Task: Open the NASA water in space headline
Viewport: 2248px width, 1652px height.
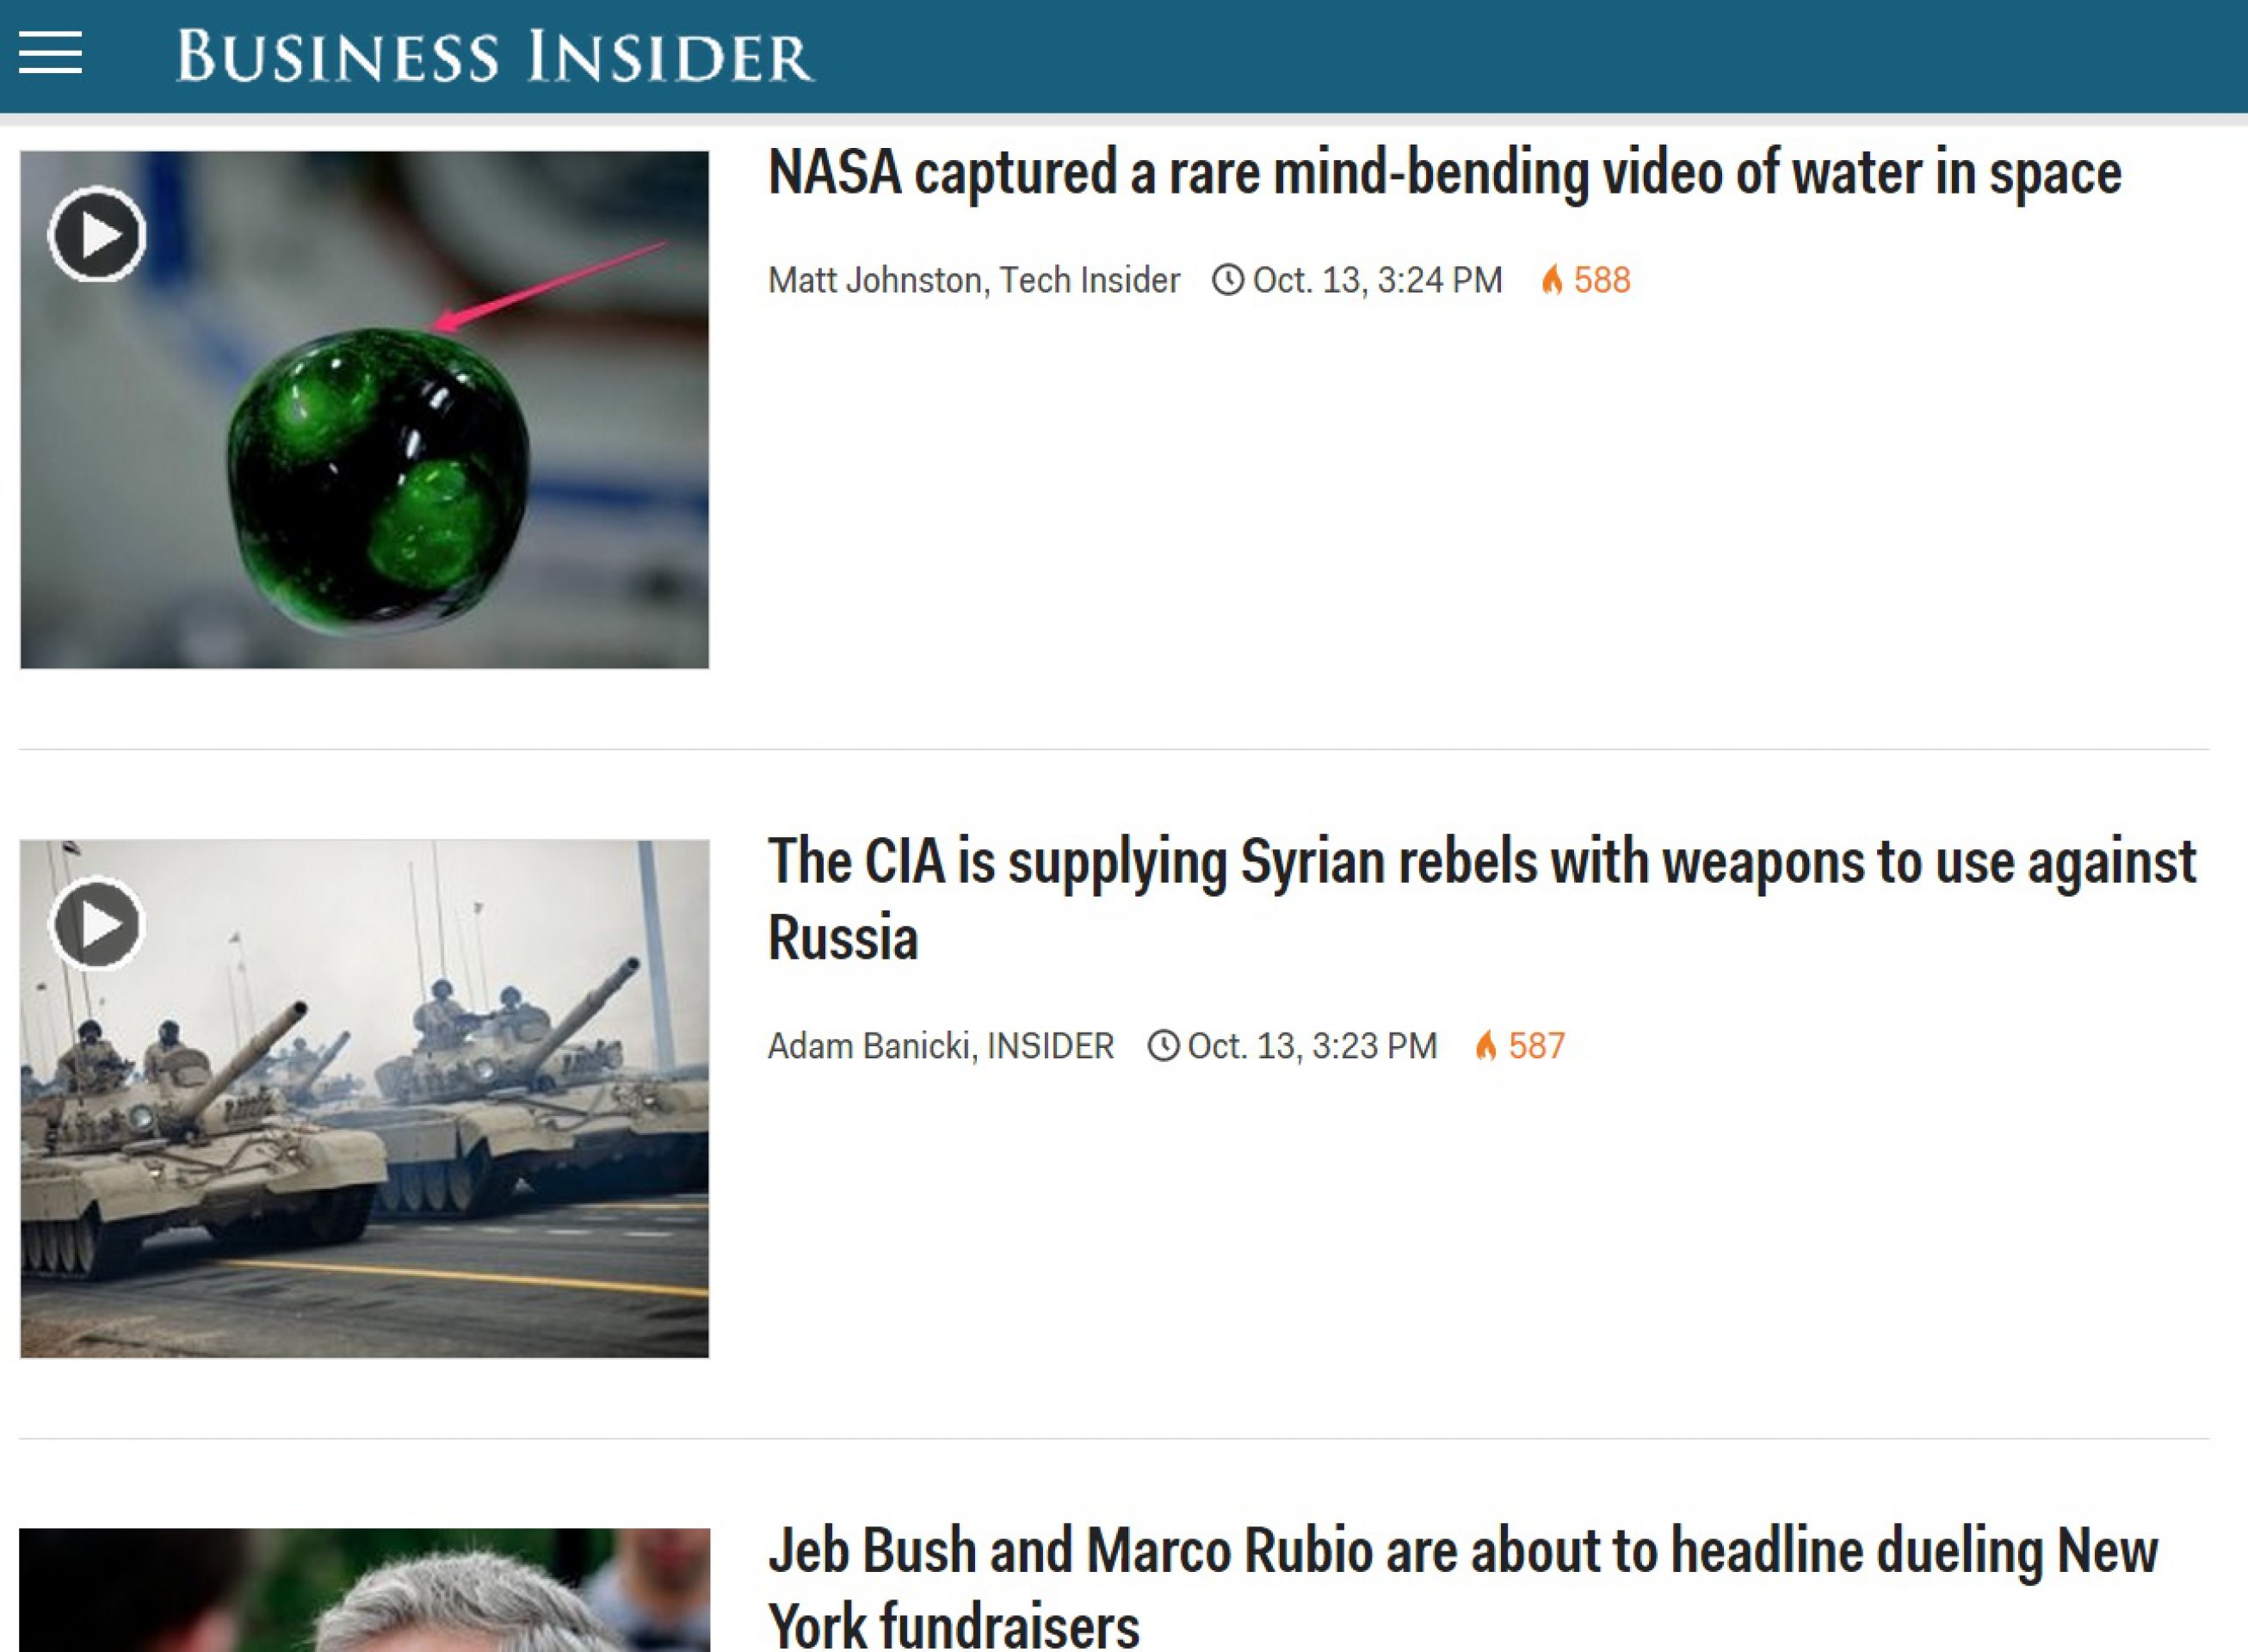Action: pos(1444,173)
